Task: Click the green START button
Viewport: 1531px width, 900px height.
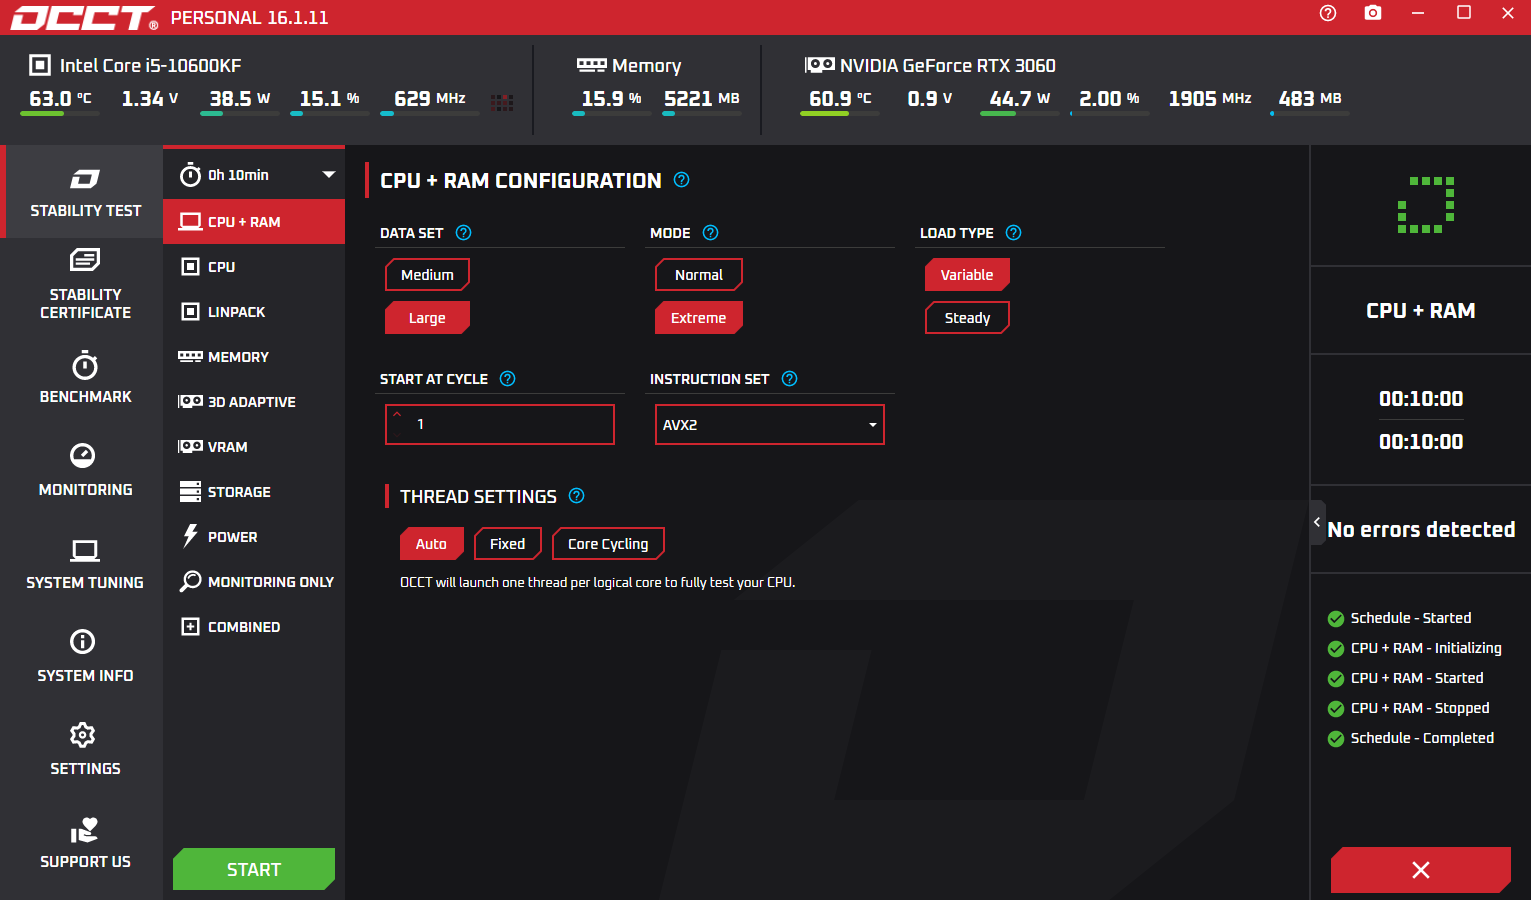Action: (254, 869)
